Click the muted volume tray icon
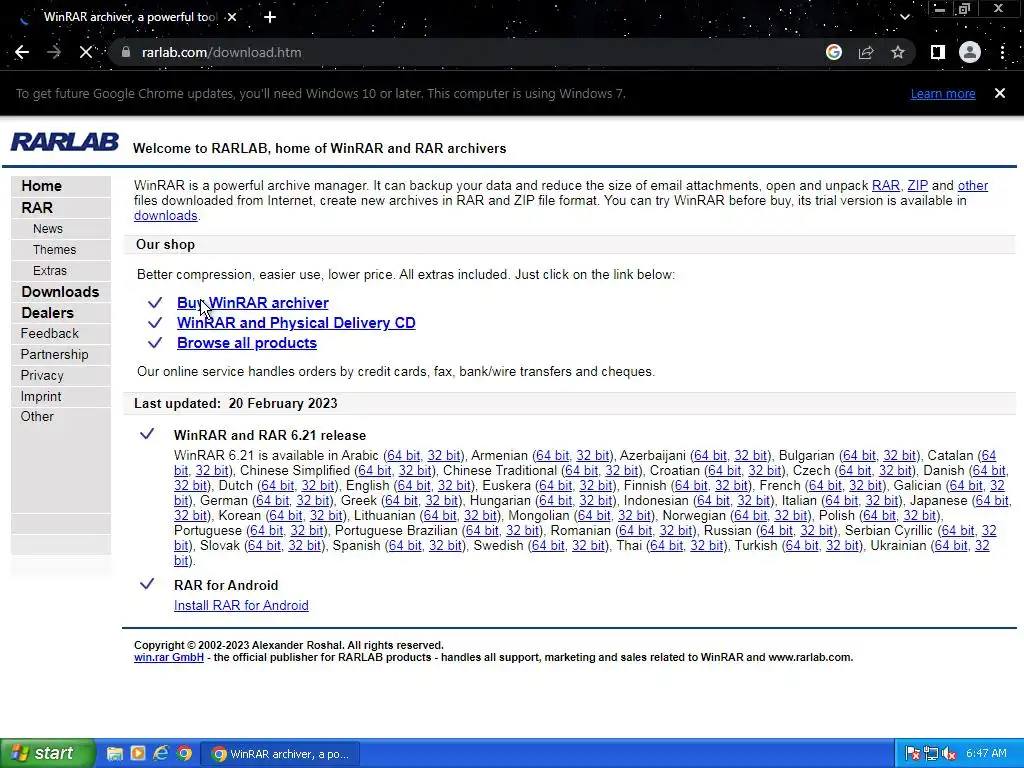The width and height of the screenshot is (1024, 768). (x=949, y=754)
